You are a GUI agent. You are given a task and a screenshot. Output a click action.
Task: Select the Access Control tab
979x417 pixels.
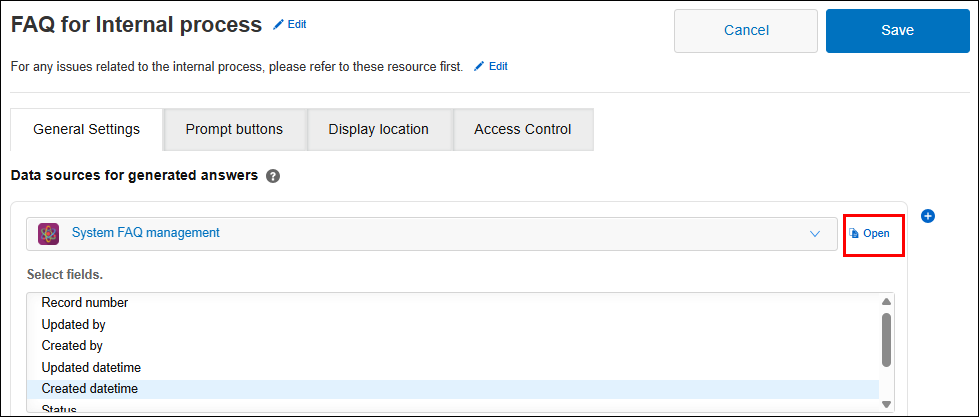pos(523,129)
